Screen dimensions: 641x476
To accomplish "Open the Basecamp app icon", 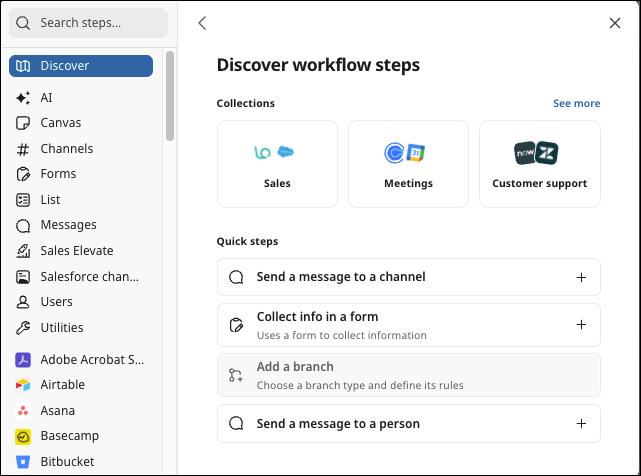I will pos(23,437).
